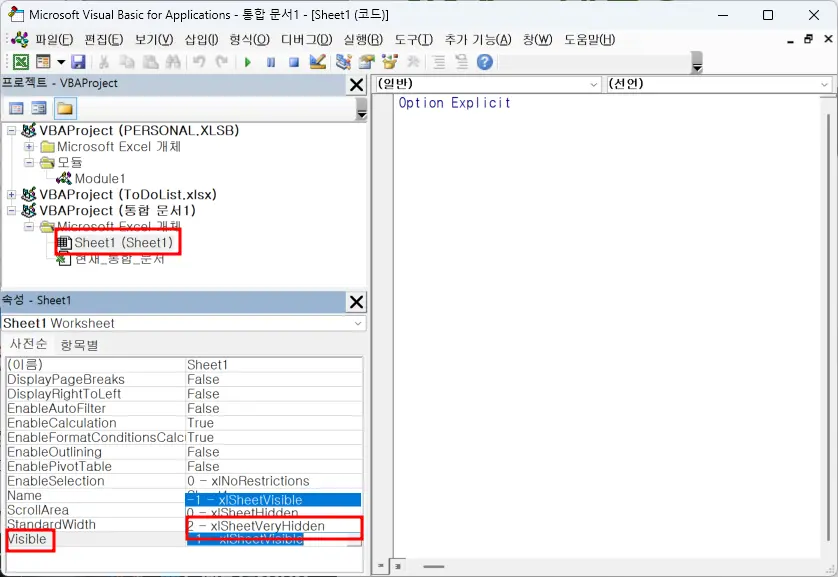Image resolution: width=838 pixels, height=577 pixels.
Task: Click the View Microsoft Excel toolbar icon
Action: coord(20,62)
